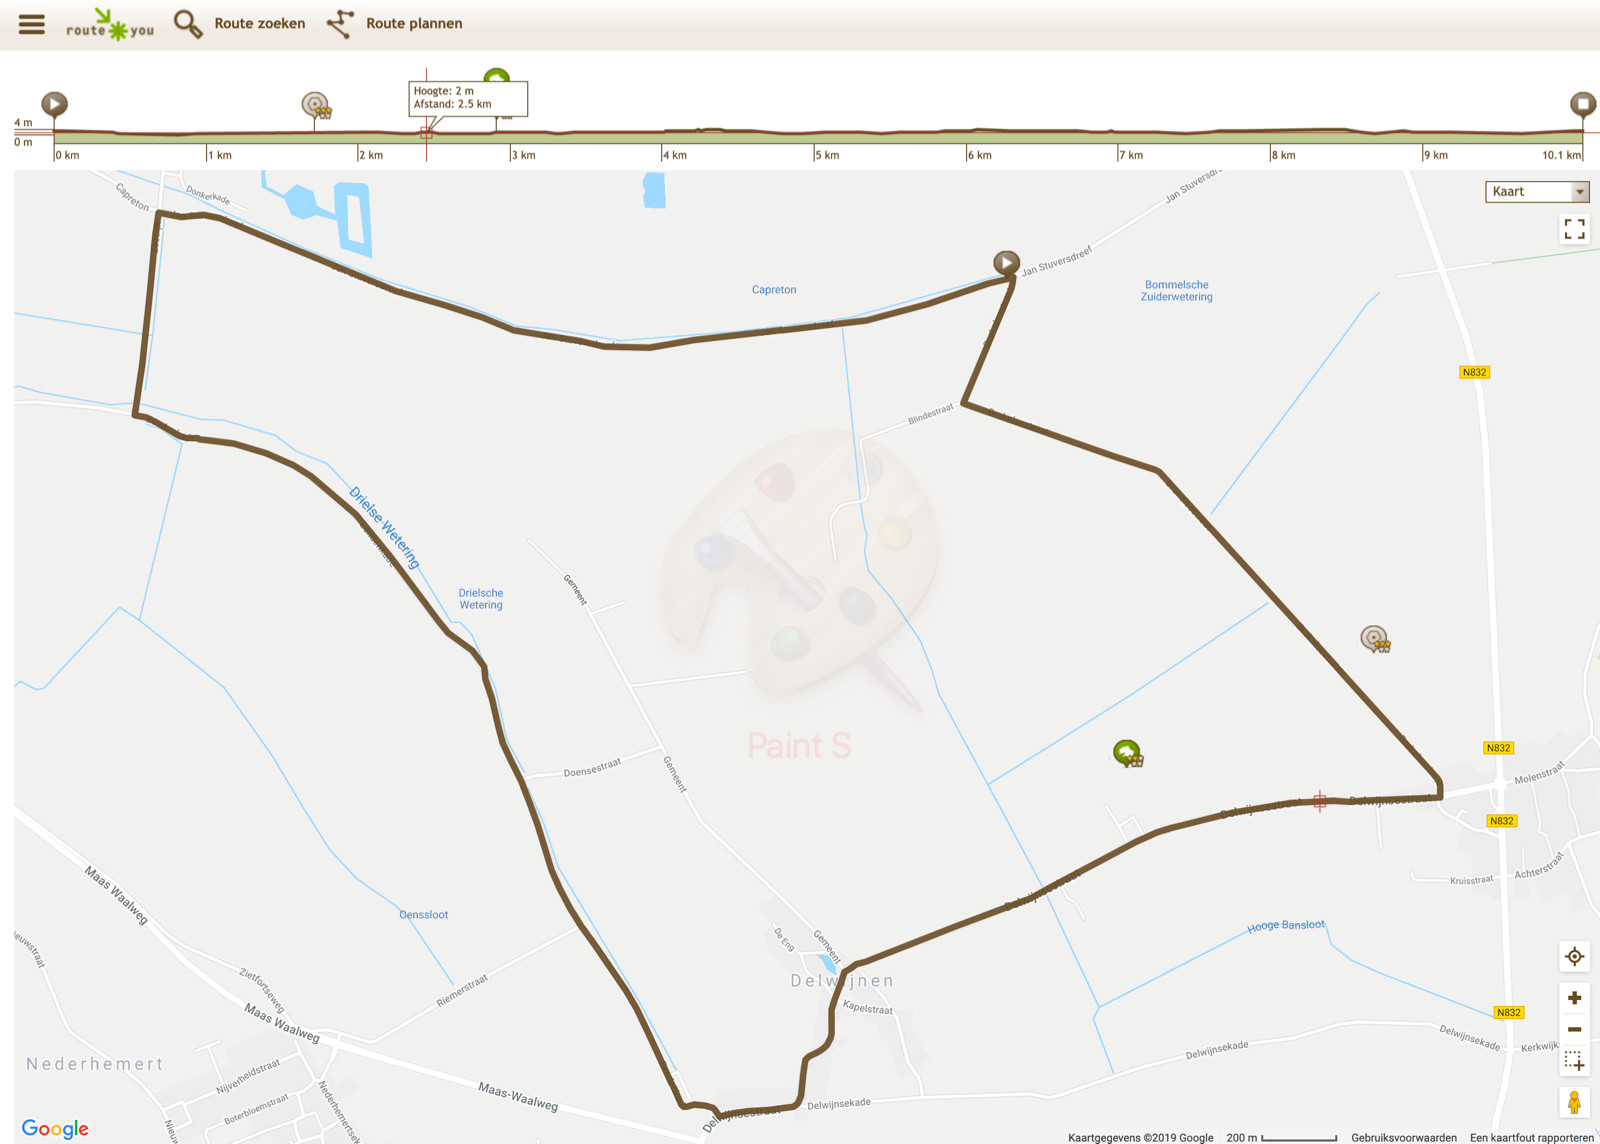Zoom in with the plus button

click(1574, 998)
